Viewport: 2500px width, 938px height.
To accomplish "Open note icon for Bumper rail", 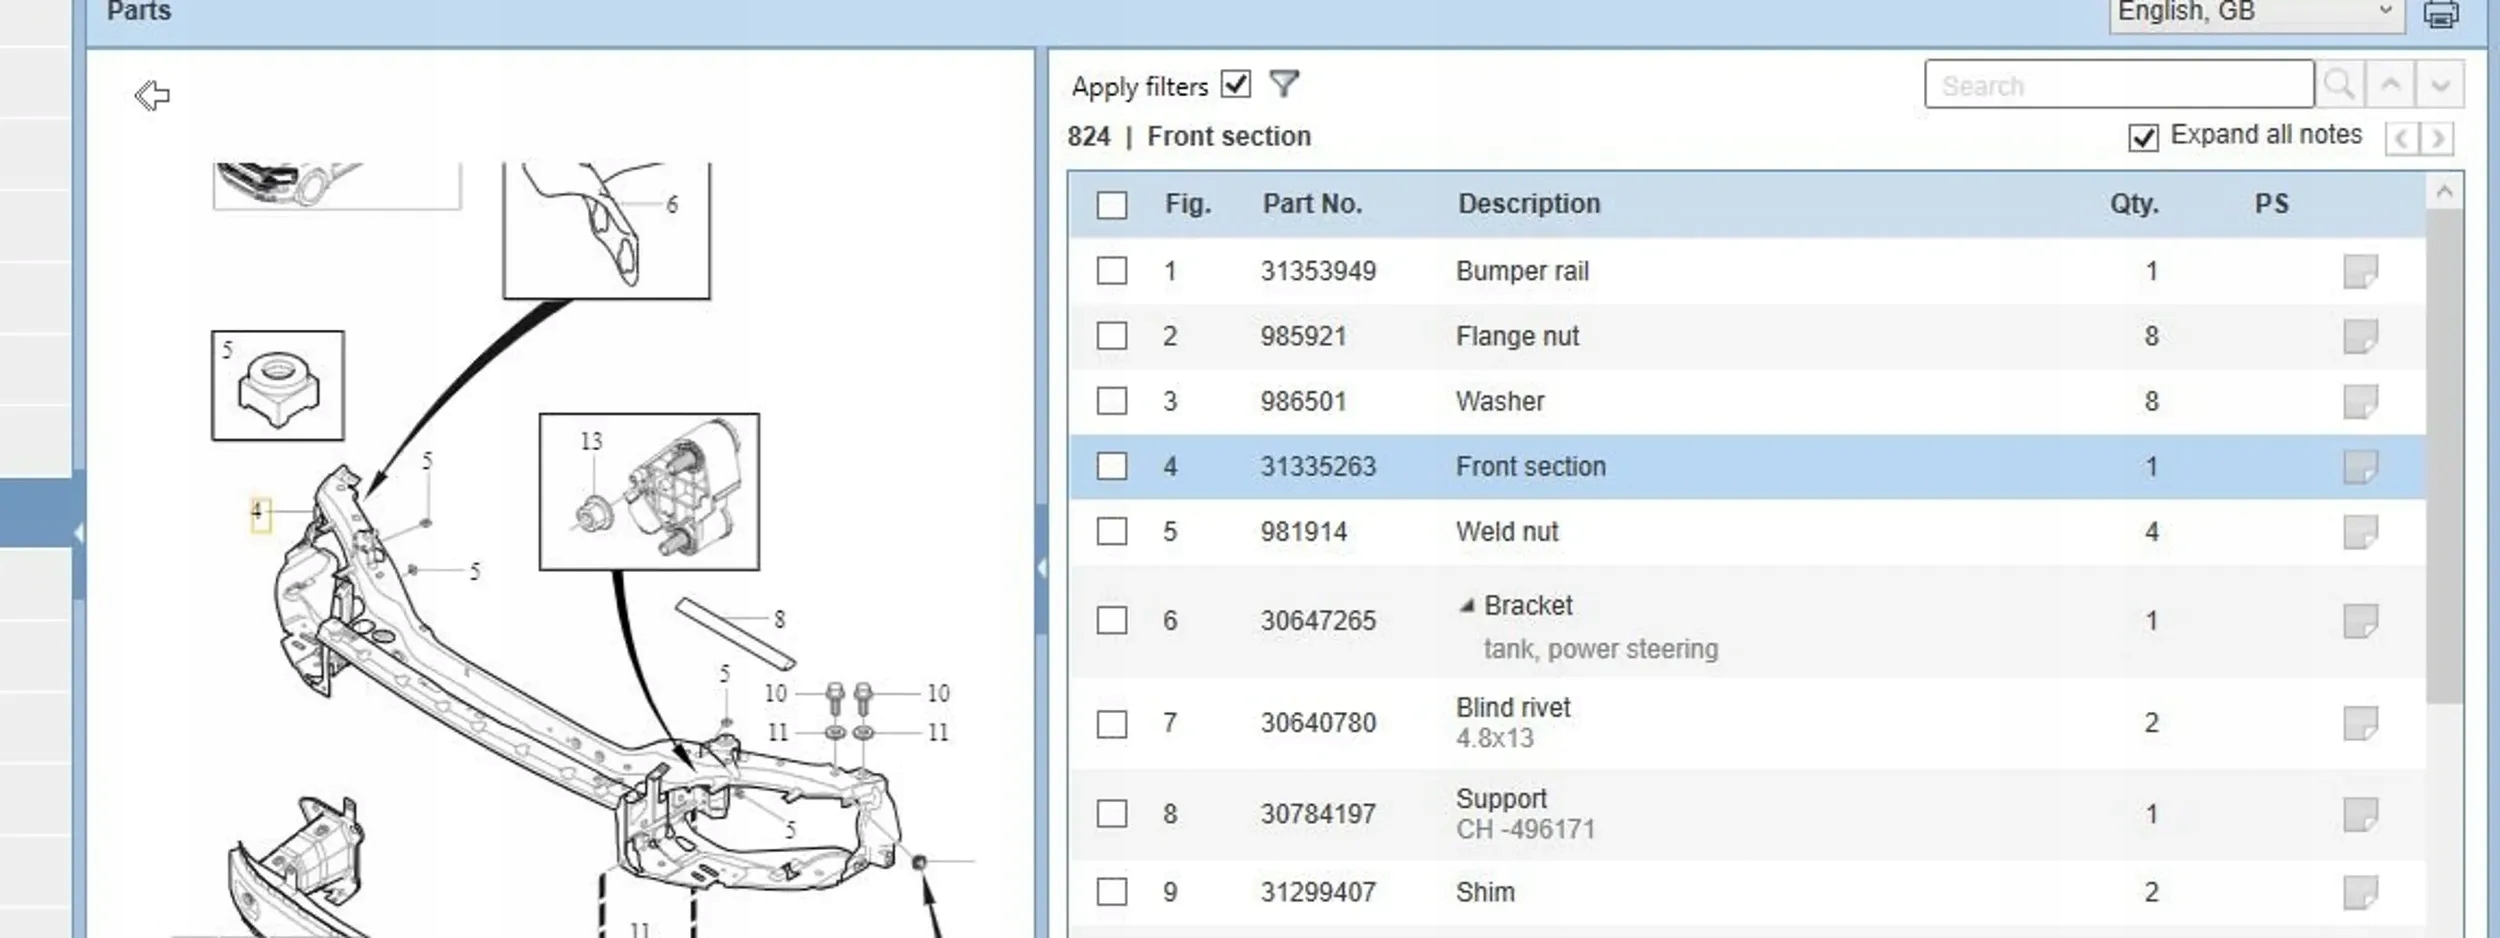I will [x=2360, y=271].
